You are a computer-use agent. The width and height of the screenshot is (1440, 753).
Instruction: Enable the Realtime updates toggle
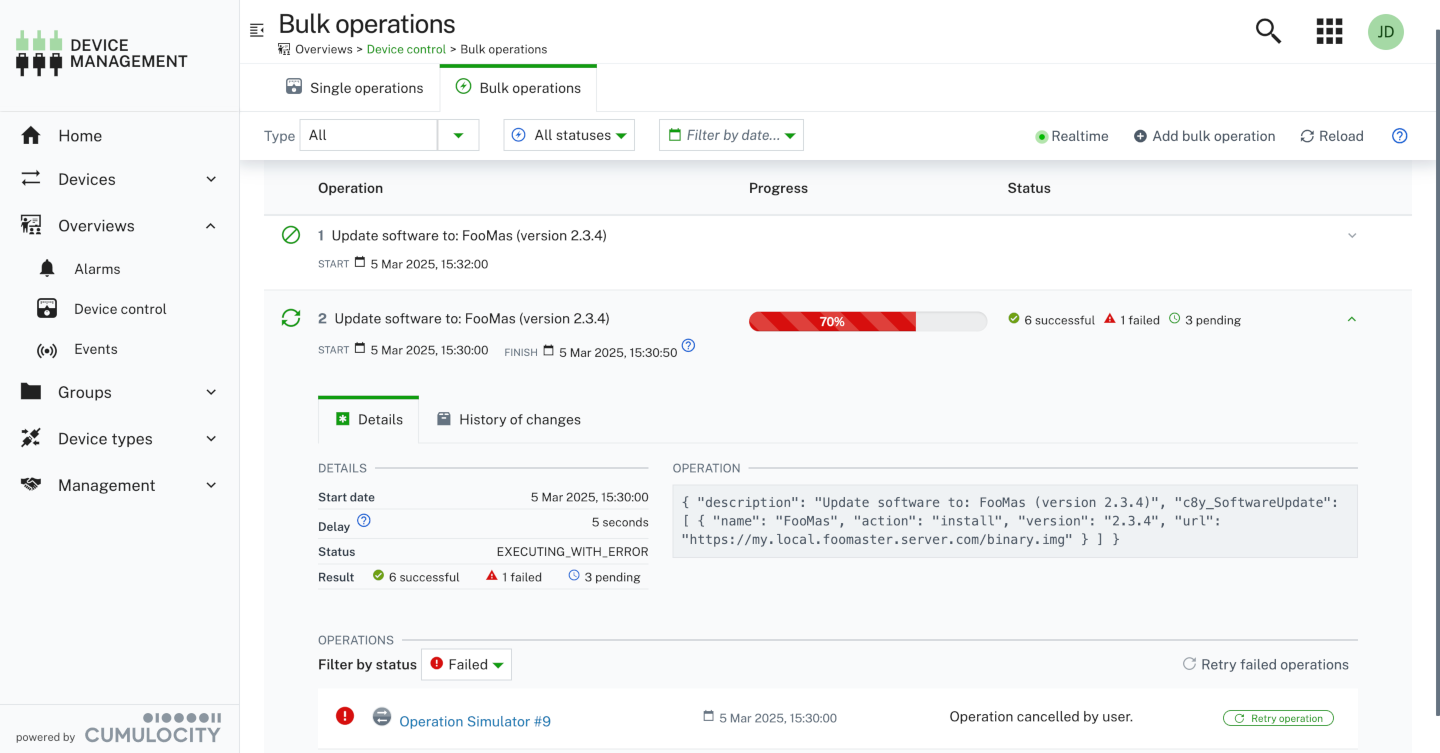tap(1072, 135)
